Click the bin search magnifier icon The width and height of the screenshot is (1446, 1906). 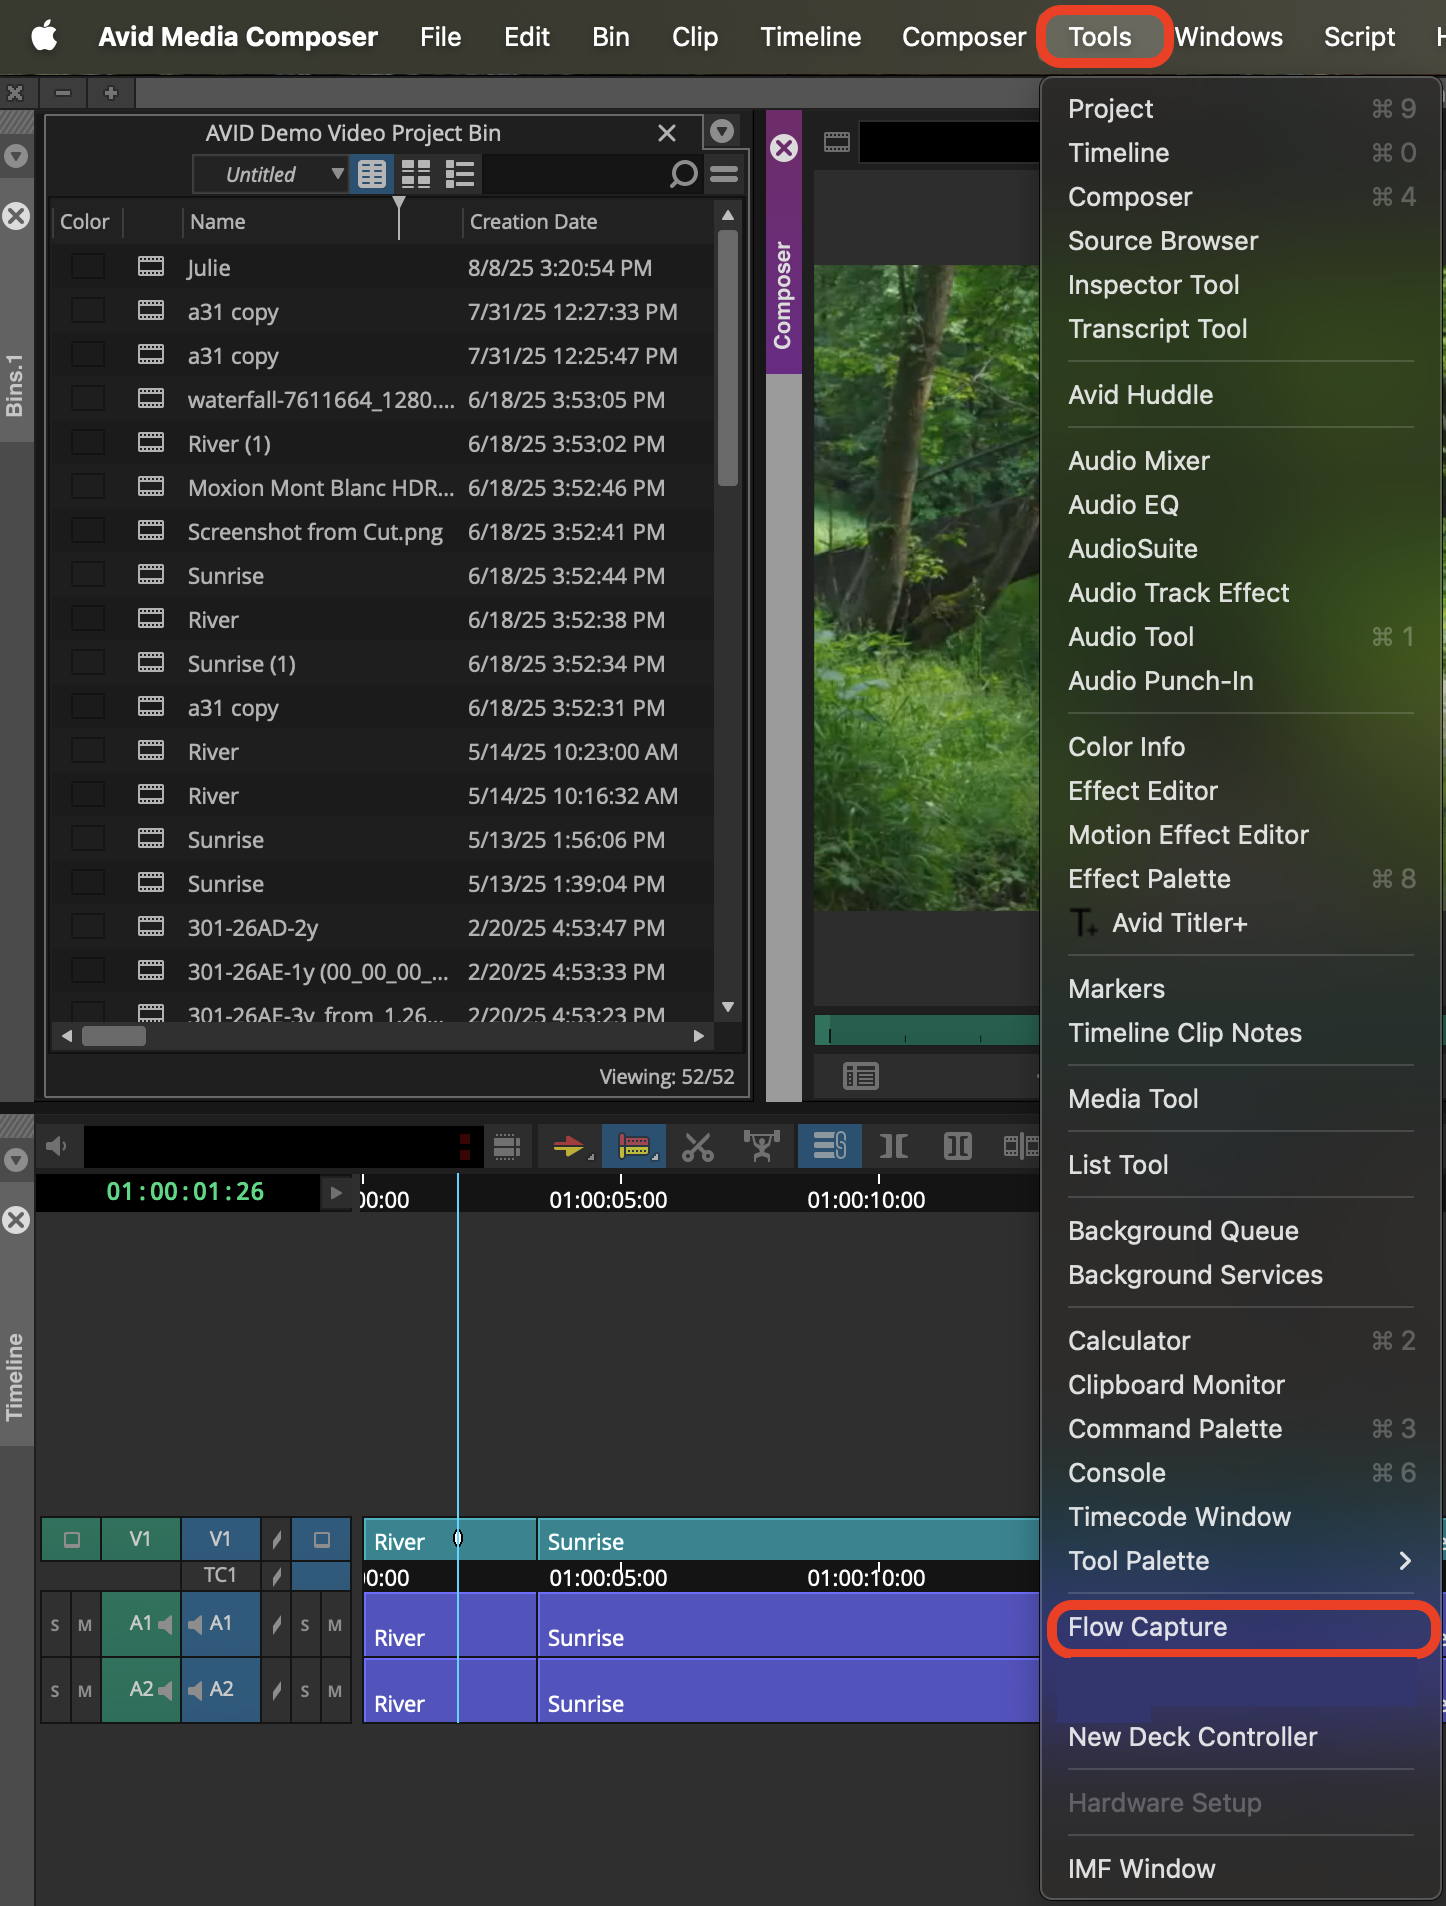pyautogui.click(x=683, y=174)
